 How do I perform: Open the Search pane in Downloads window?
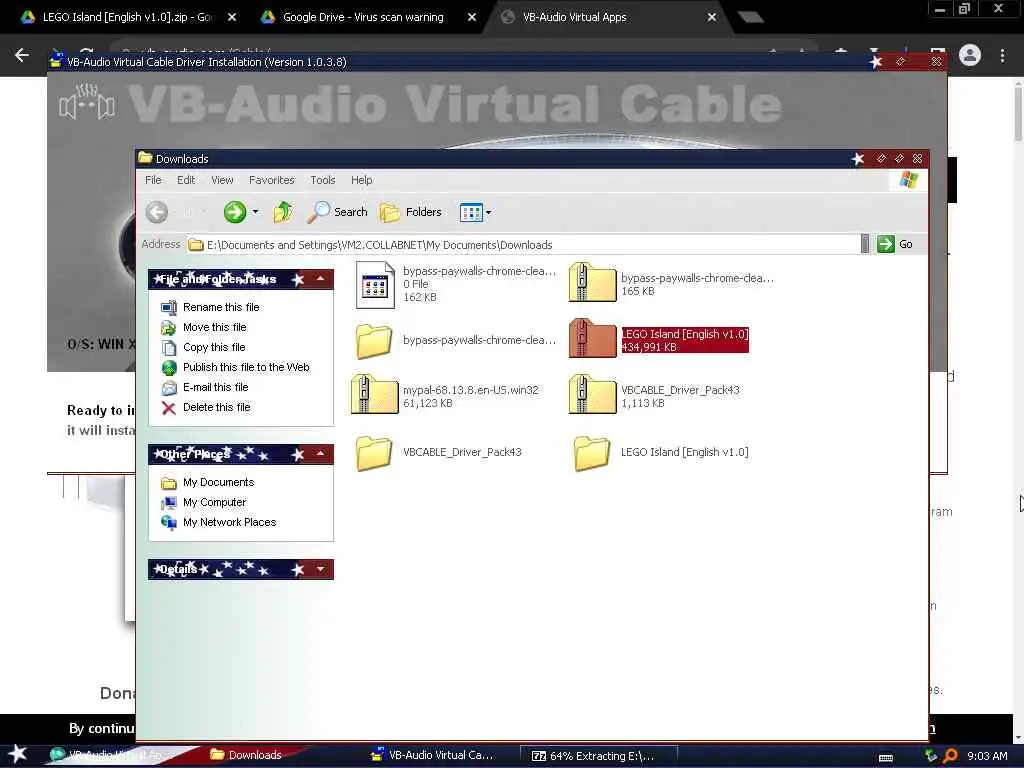(x=338, y=212)
